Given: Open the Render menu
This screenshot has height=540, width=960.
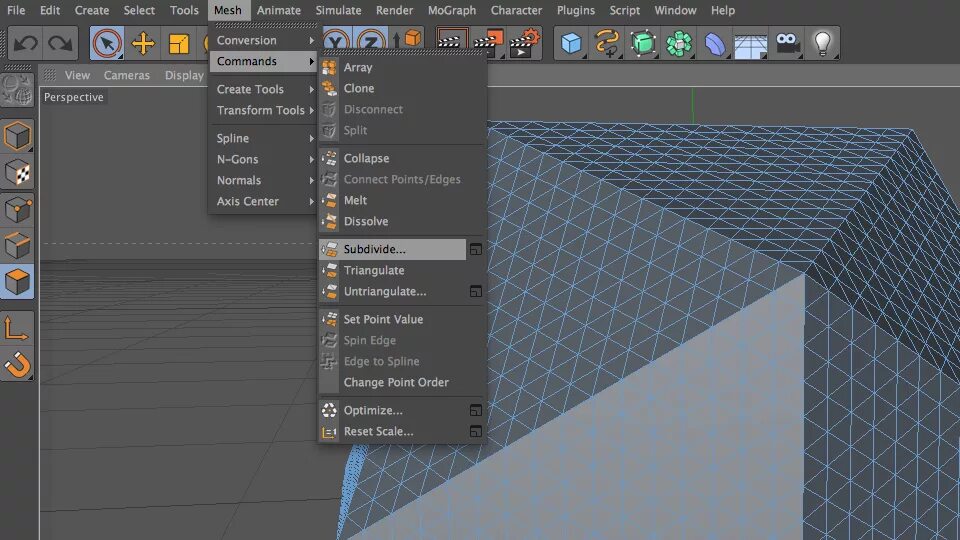Looking at the screenshot, I should [x=394, y=10].
